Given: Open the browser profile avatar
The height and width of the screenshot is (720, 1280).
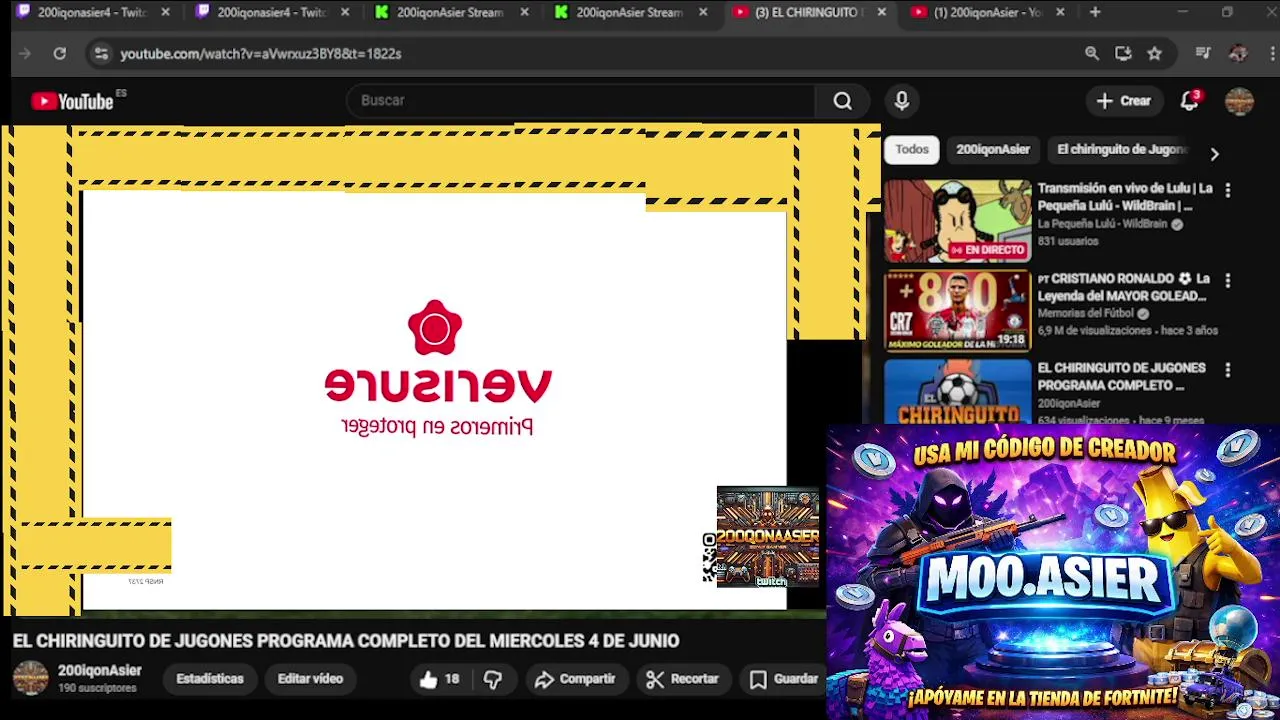Looking at the screenshot, I should tap(1238, 54).
